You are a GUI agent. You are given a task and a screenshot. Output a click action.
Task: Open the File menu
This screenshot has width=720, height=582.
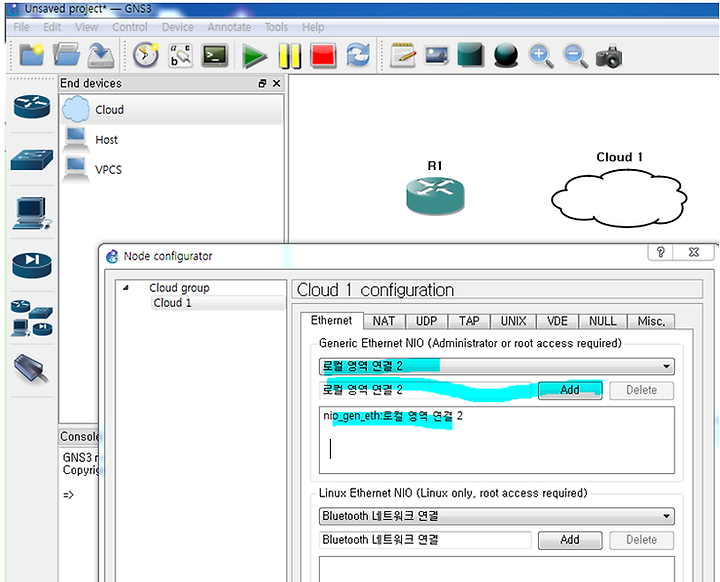coord(21,27)
